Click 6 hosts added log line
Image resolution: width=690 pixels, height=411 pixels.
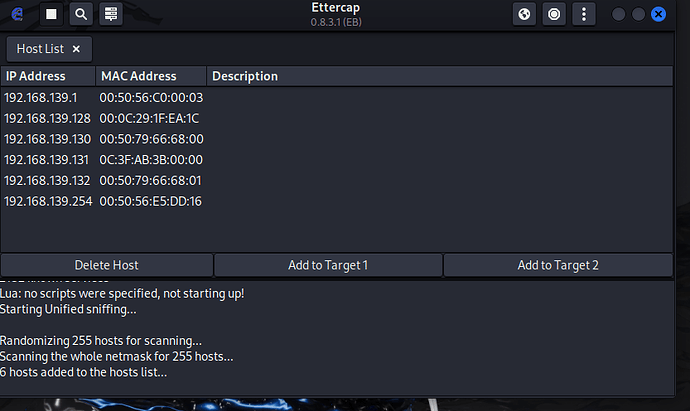pyautogui.click(x=84, y=372)
